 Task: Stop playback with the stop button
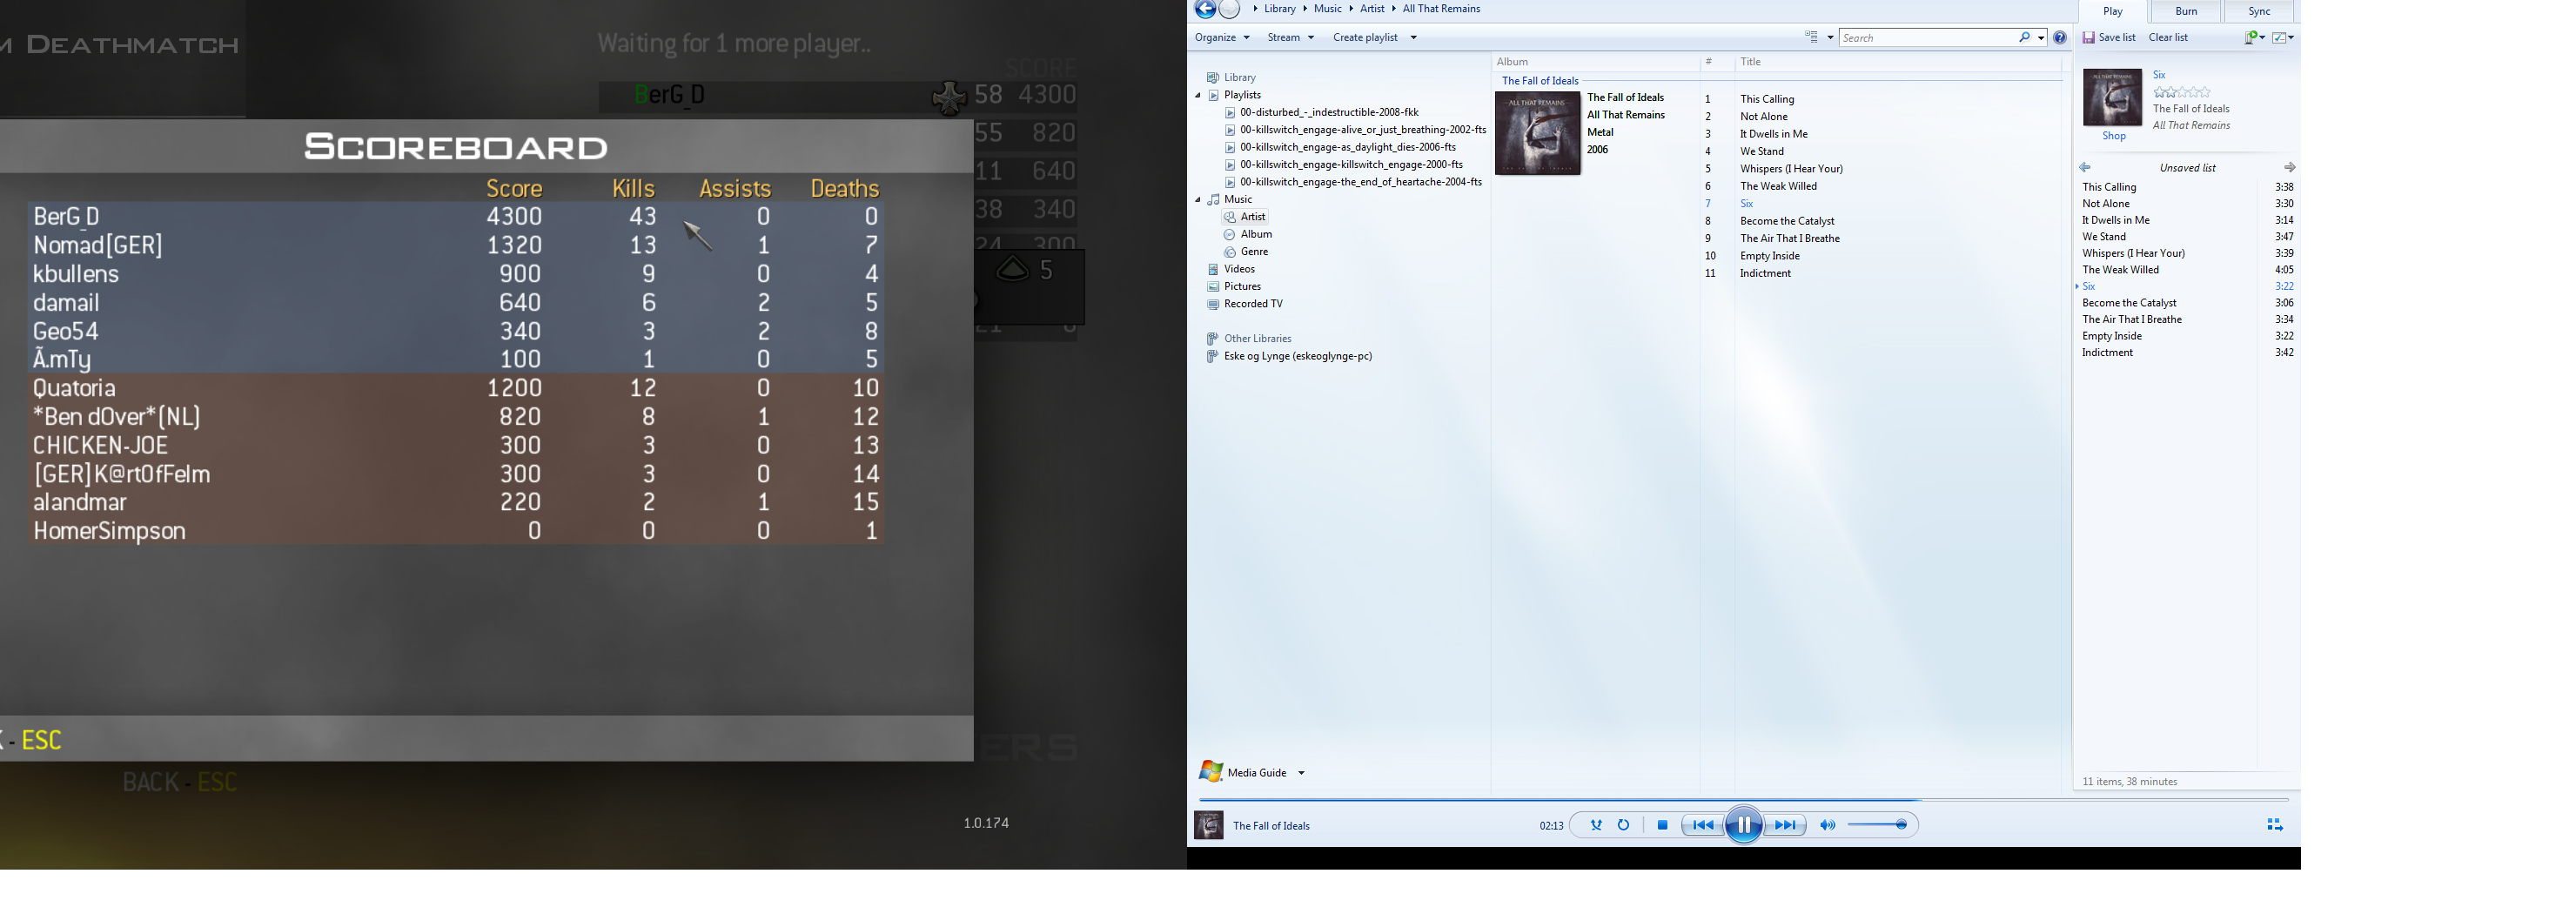click(x=1662, y=825)
